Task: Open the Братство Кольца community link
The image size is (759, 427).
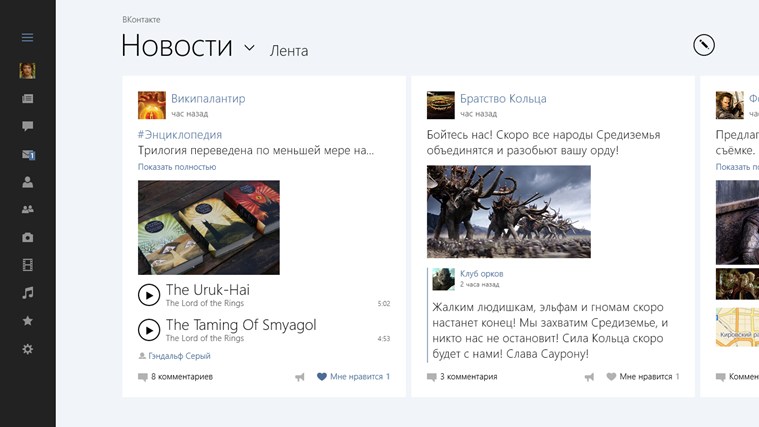Action: (x=503, y=98)
